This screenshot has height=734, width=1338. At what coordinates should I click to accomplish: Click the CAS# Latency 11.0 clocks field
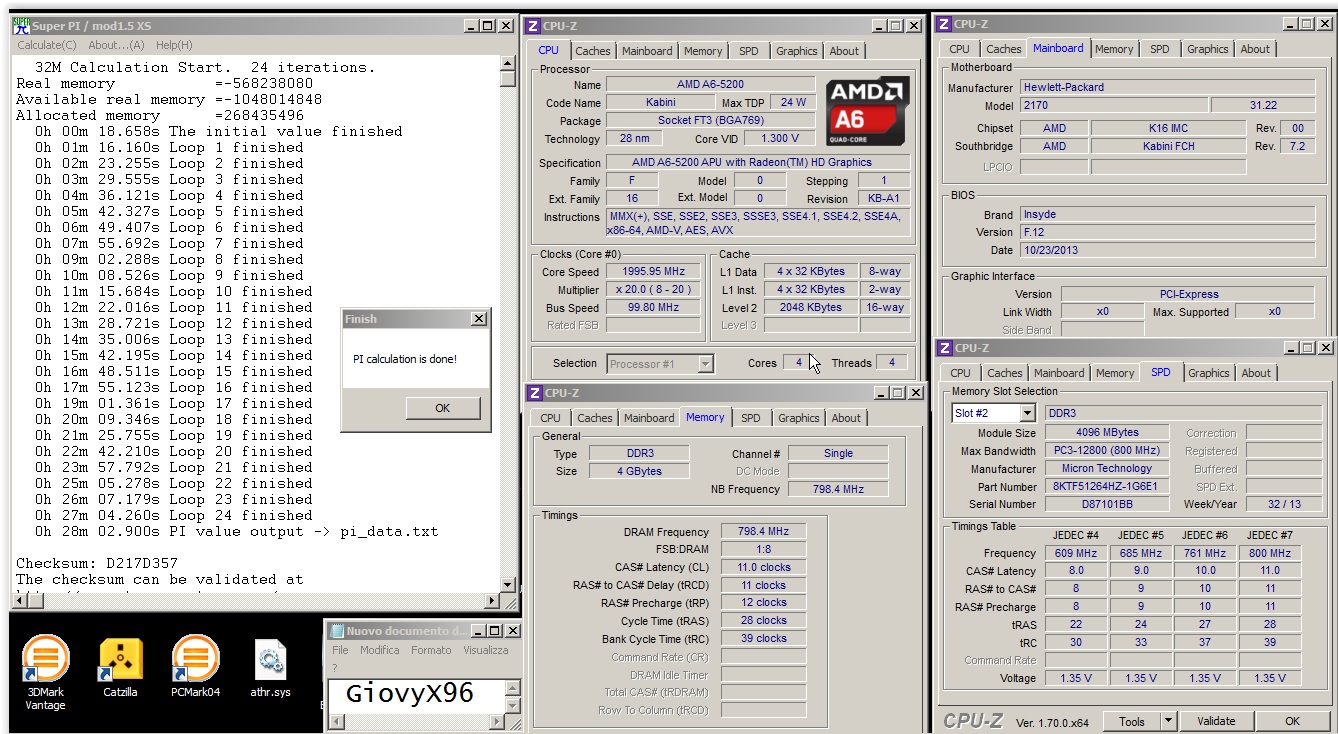click(763, 567)
